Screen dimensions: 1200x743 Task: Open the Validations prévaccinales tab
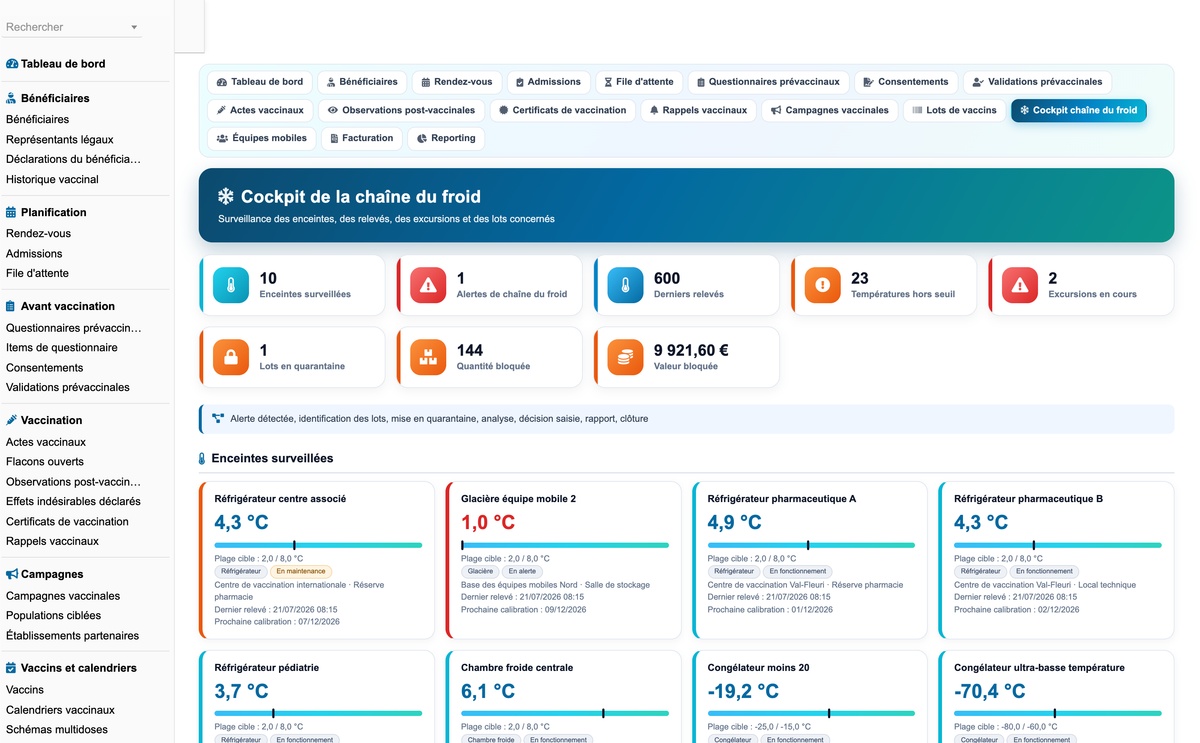[1037, 82]
